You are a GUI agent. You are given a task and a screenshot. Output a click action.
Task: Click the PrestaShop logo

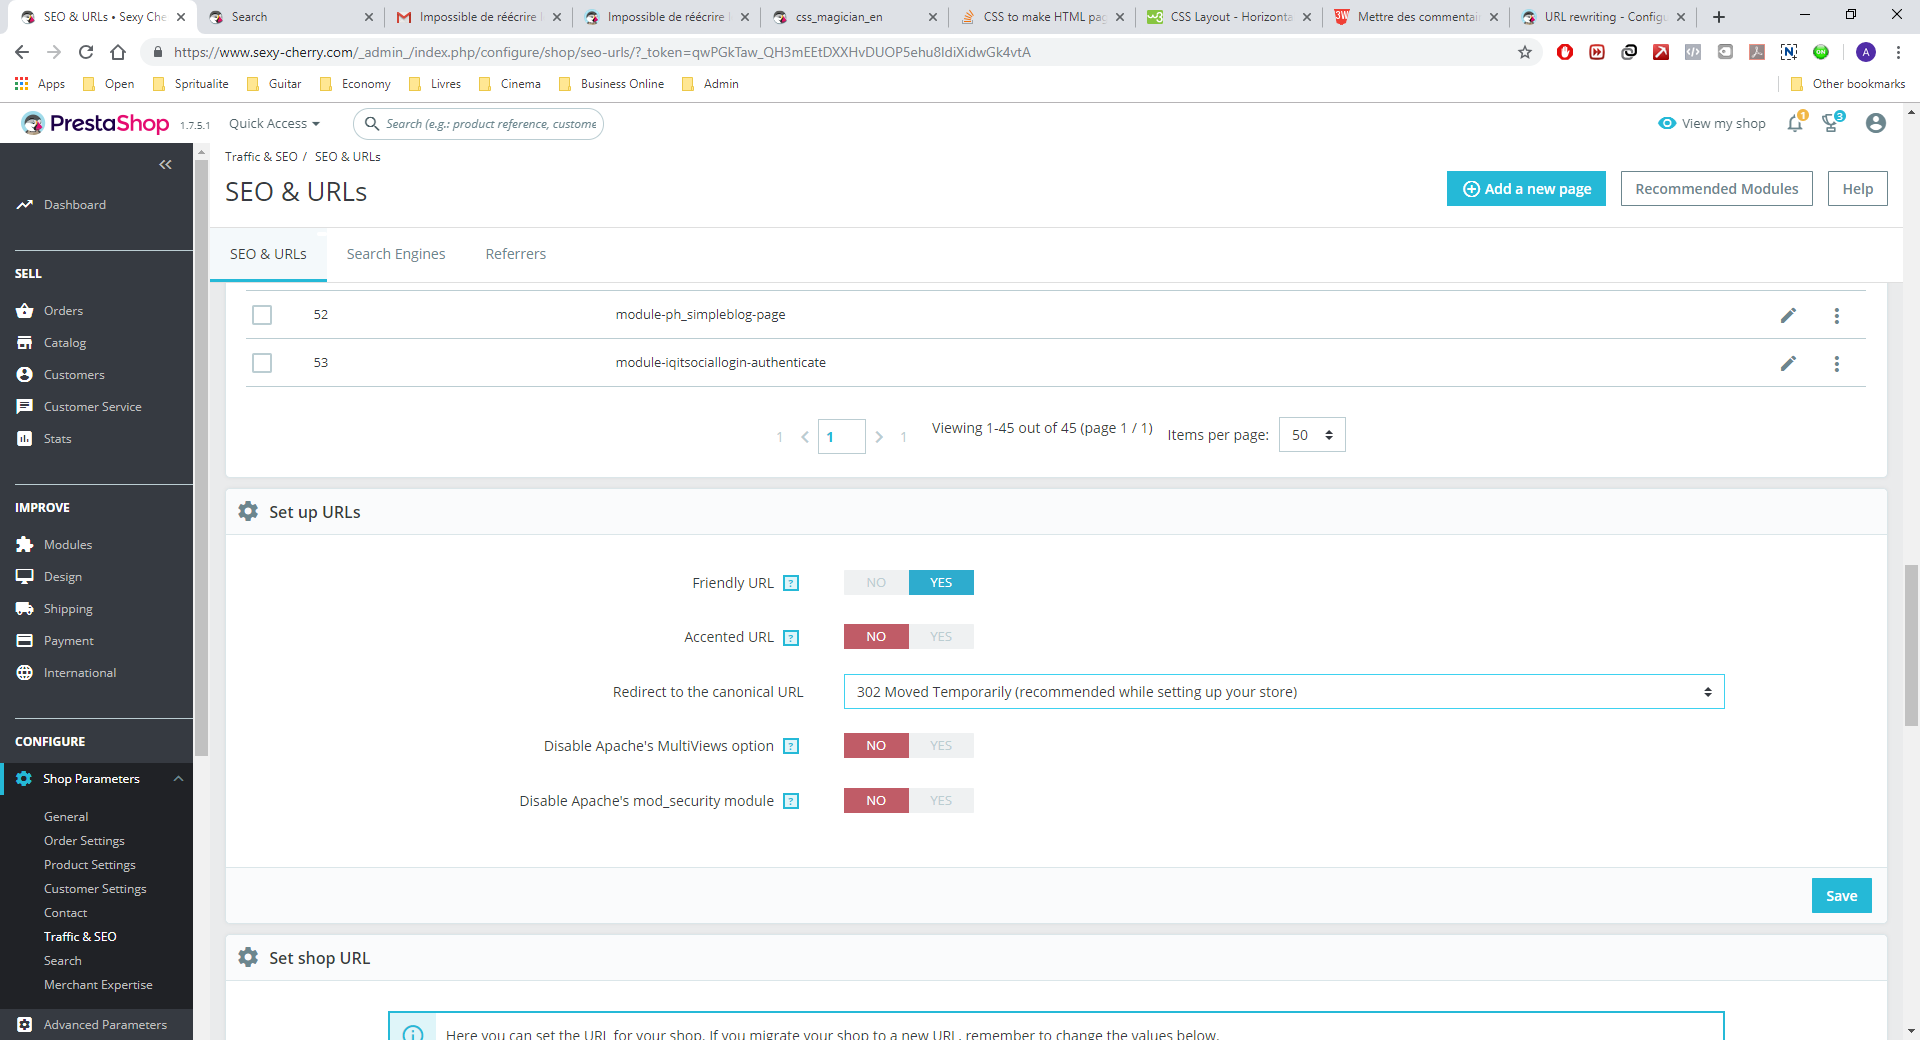click(96, 123)
